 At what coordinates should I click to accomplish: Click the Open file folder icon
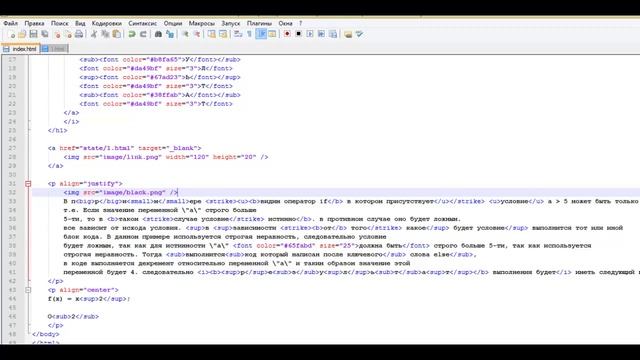(22, 34)
